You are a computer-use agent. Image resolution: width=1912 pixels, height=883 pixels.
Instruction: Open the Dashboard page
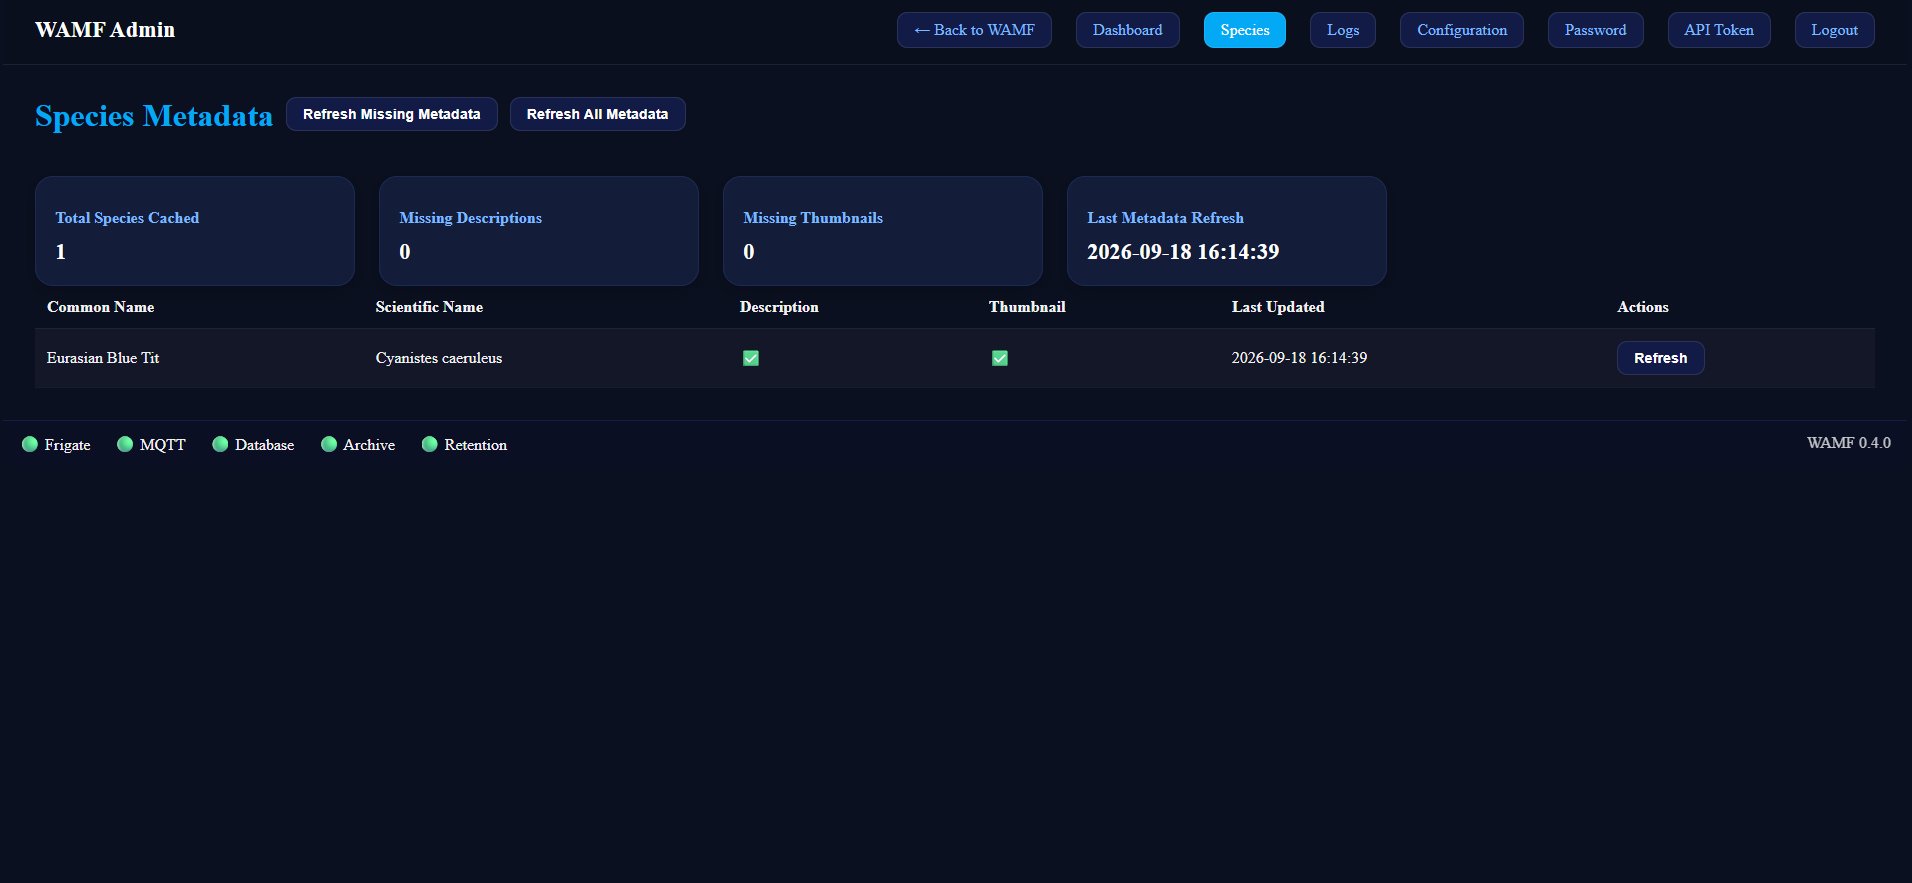tap(1128, 30)
